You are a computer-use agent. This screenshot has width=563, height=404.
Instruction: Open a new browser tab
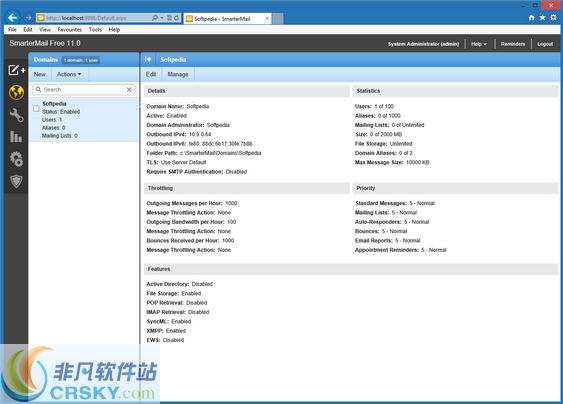pyautogui.click(x=278, y=19)
